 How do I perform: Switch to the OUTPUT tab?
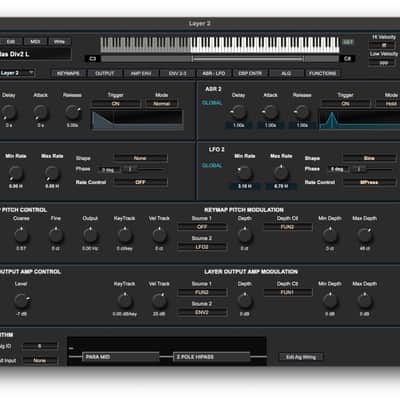tap(105, 73)
